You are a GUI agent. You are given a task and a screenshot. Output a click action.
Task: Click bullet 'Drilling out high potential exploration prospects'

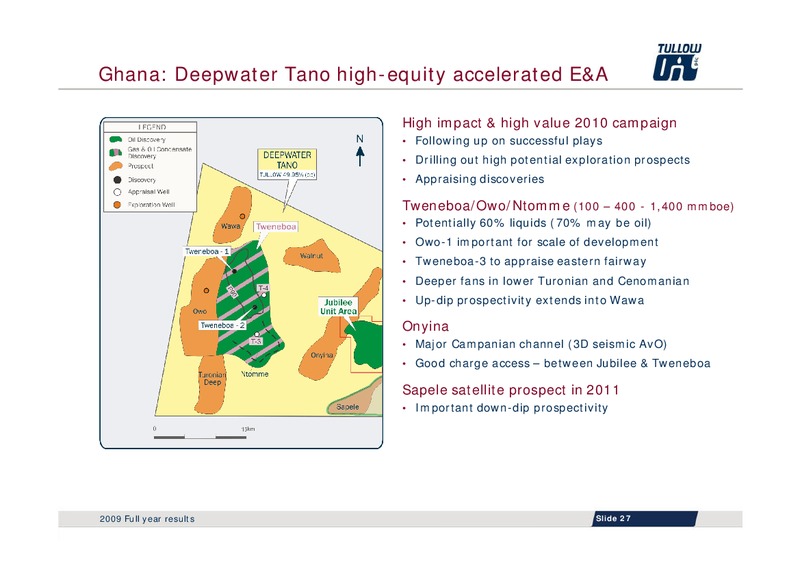click(x=553, y=160)
